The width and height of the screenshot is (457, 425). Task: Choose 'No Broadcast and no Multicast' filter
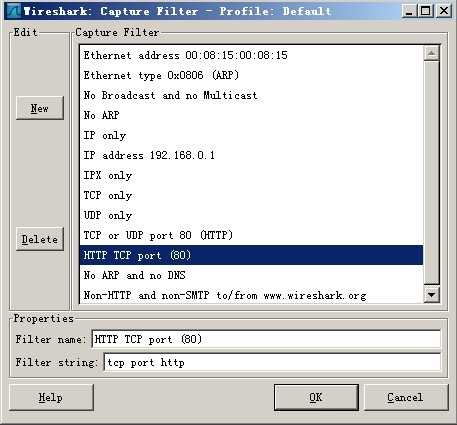[x=251, y=95]
